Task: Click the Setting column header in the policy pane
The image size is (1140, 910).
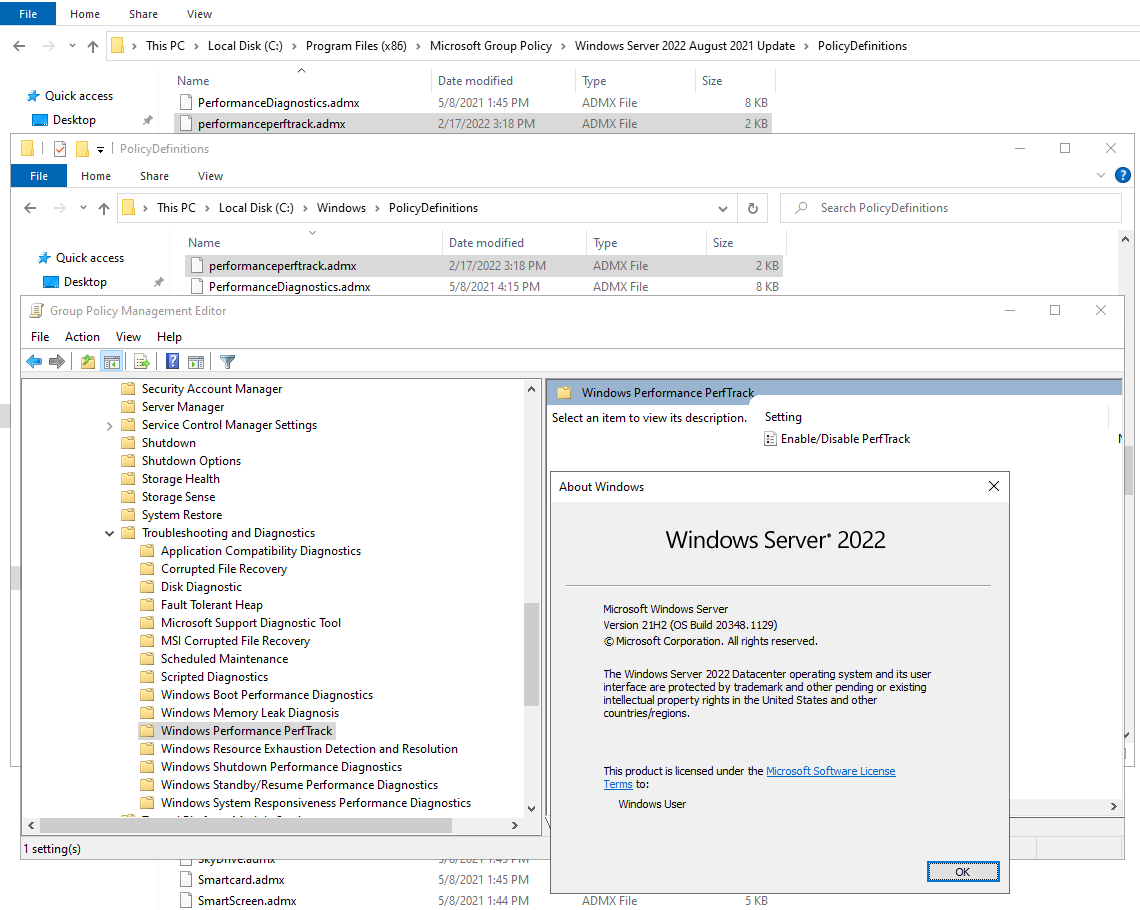Action: click(x=783, y=416)
